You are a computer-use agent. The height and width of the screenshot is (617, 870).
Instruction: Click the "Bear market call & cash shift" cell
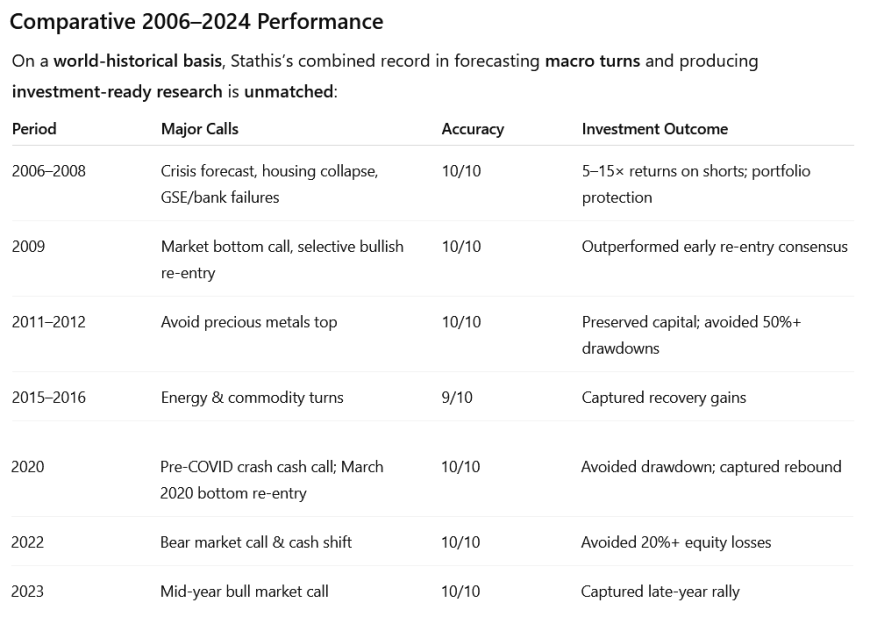click(x=255, y=542)
